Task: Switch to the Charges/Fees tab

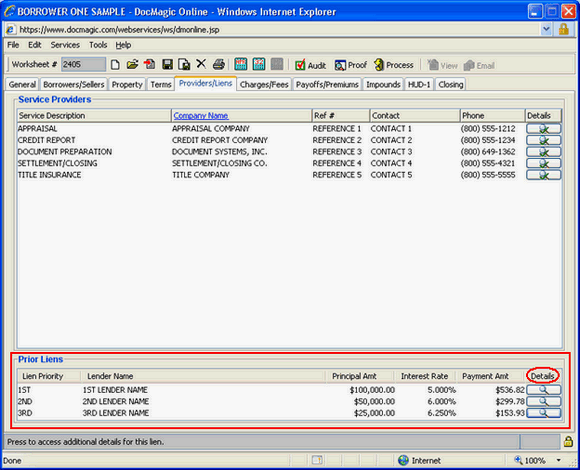Action: coord(264,84)
